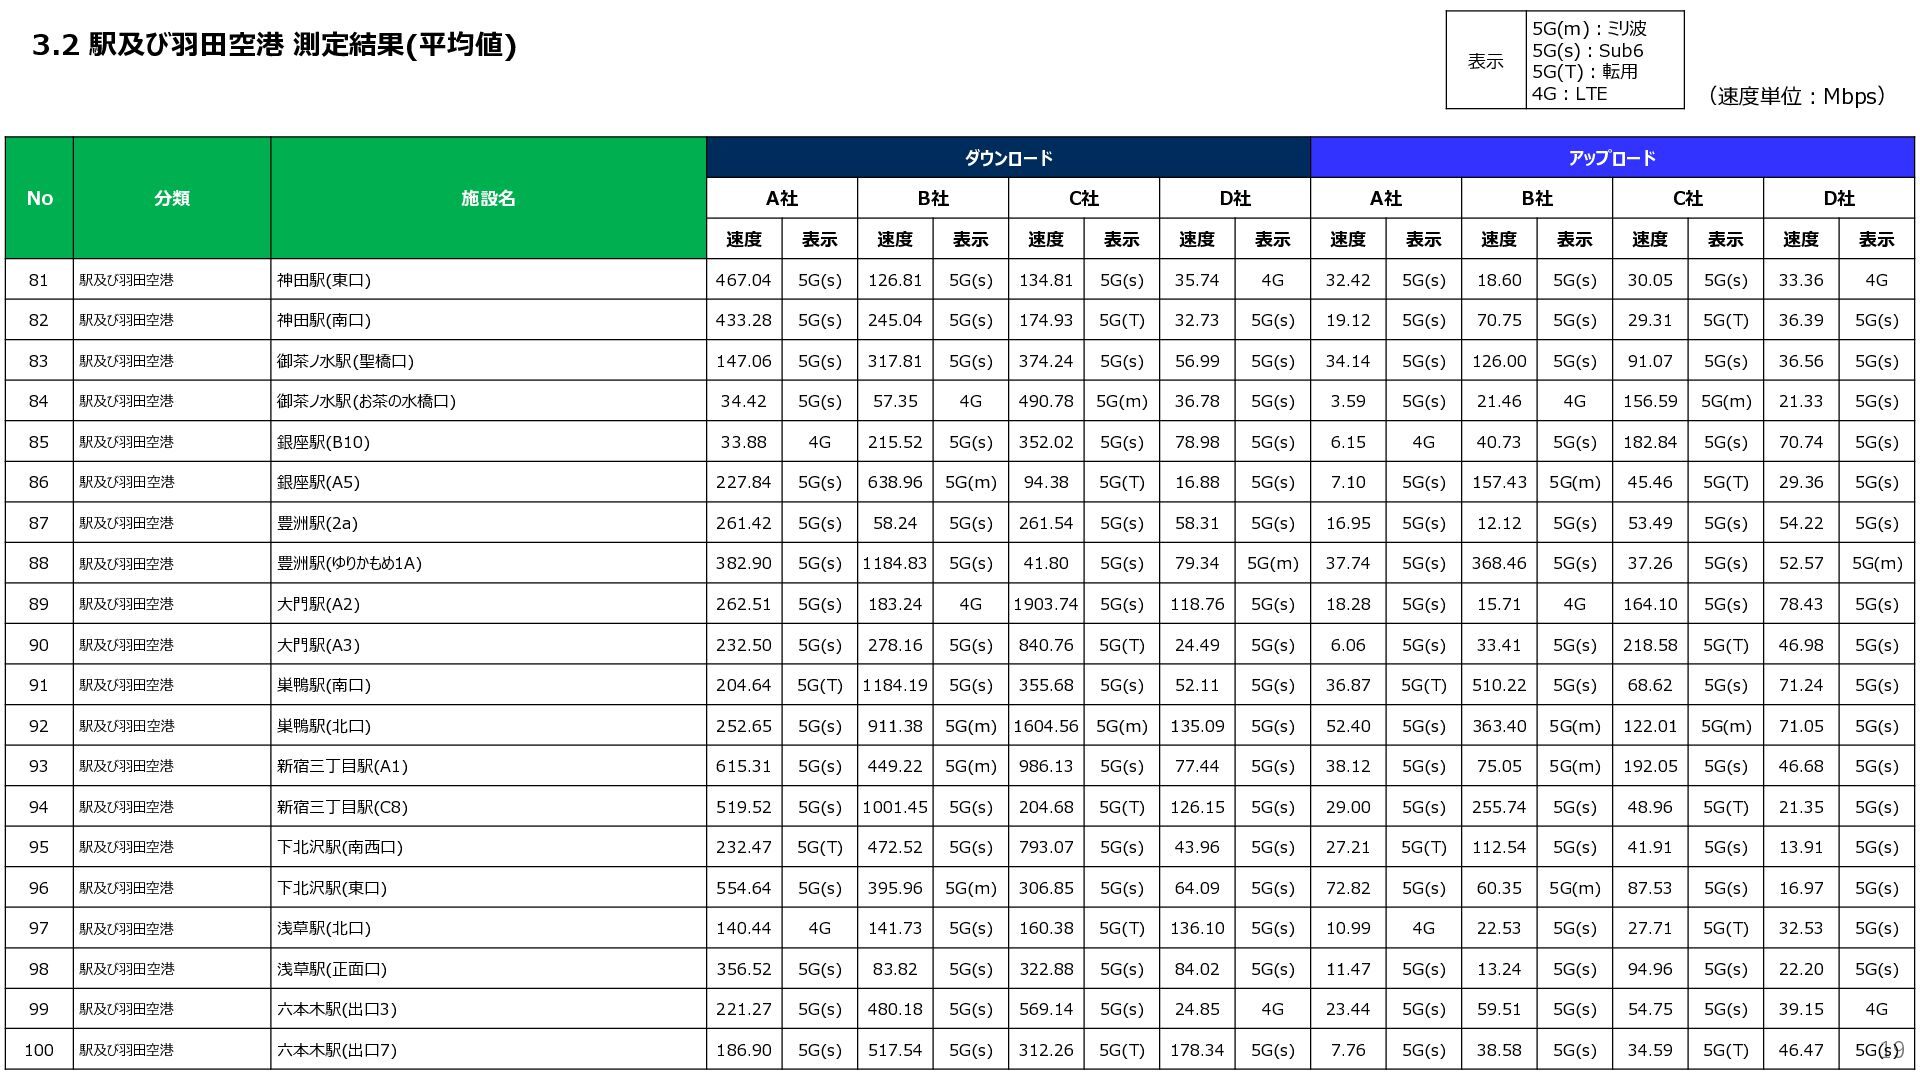The width and height of the screenshot is (1920, 1080).
Task: Select the 1184.83 download speed cell
Action: (894, 563)
